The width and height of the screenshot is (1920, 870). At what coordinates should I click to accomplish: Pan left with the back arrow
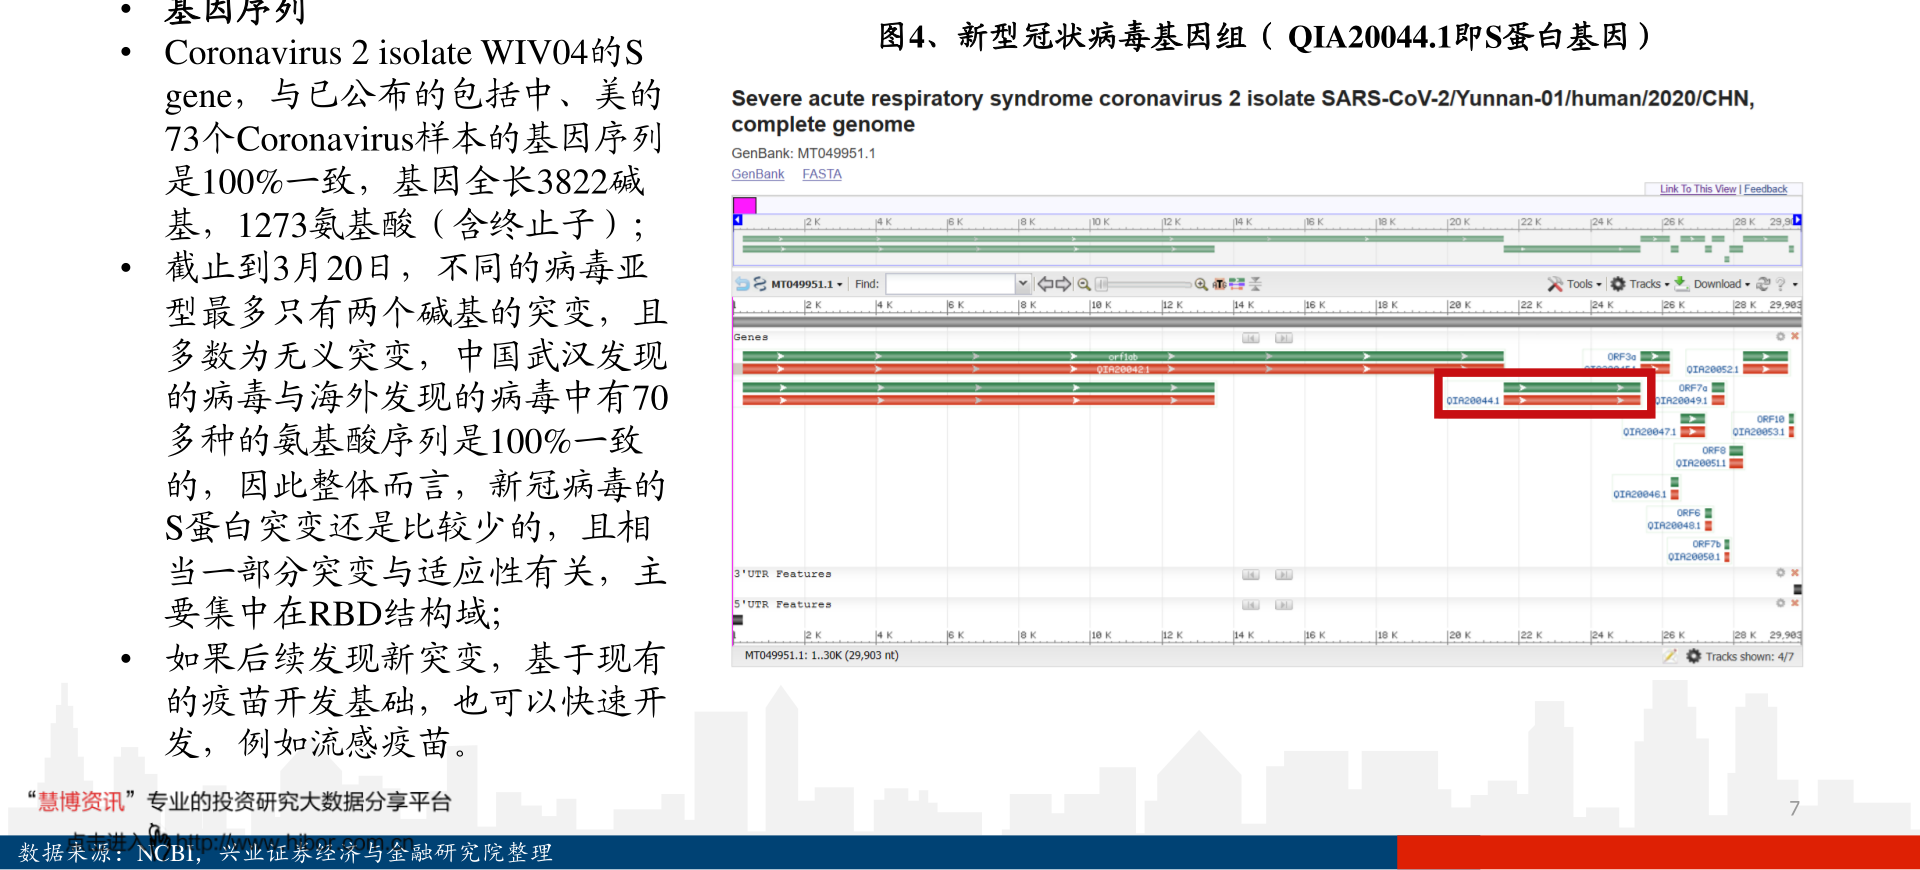pos(1045,284)
